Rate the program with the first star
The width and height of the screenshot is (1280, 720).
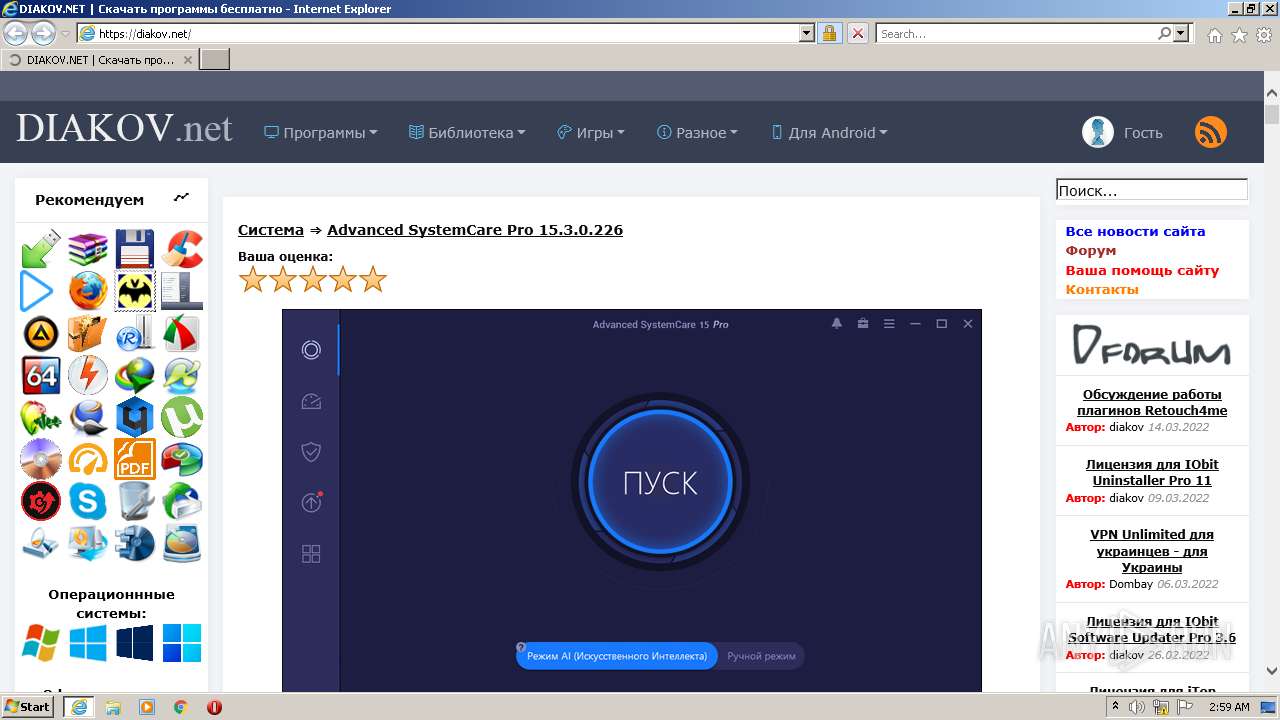click(253, 279)
